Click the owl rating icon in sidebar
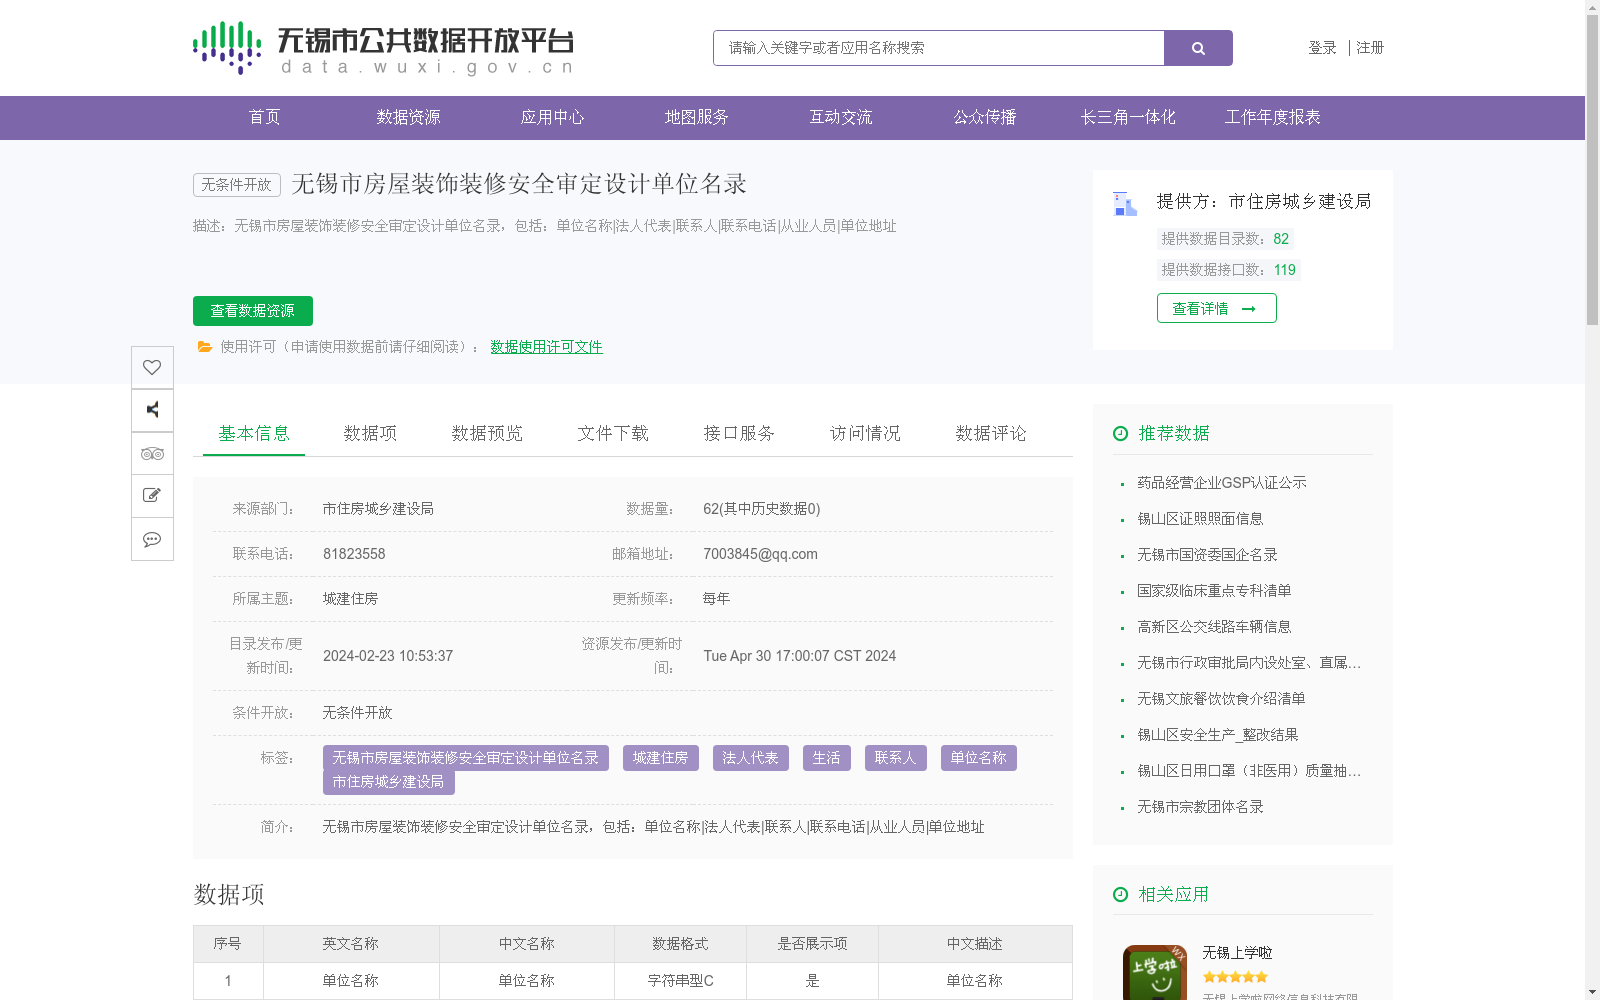 152,453
